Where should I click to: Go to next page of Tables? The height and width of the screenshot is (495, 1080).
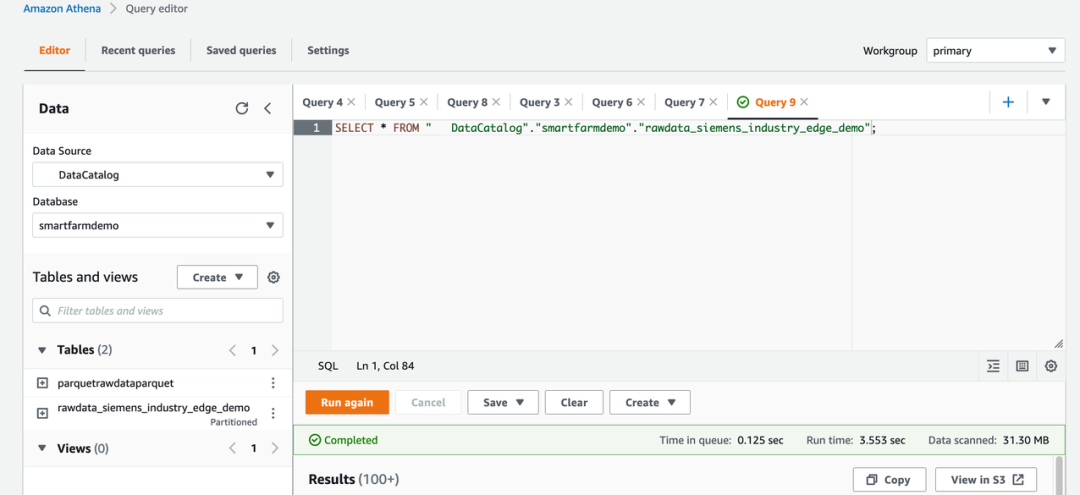pyautogui.click(x=275, y=350)
